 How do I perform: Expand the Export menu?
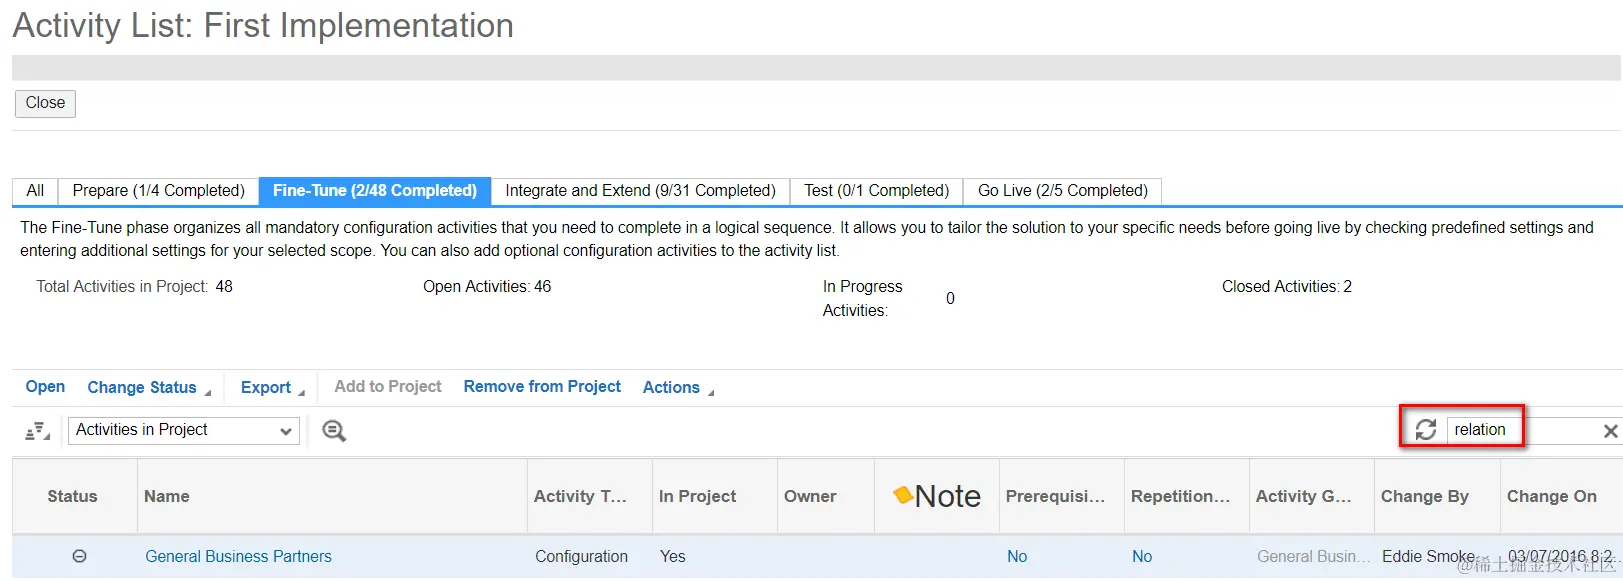(272, 388)
